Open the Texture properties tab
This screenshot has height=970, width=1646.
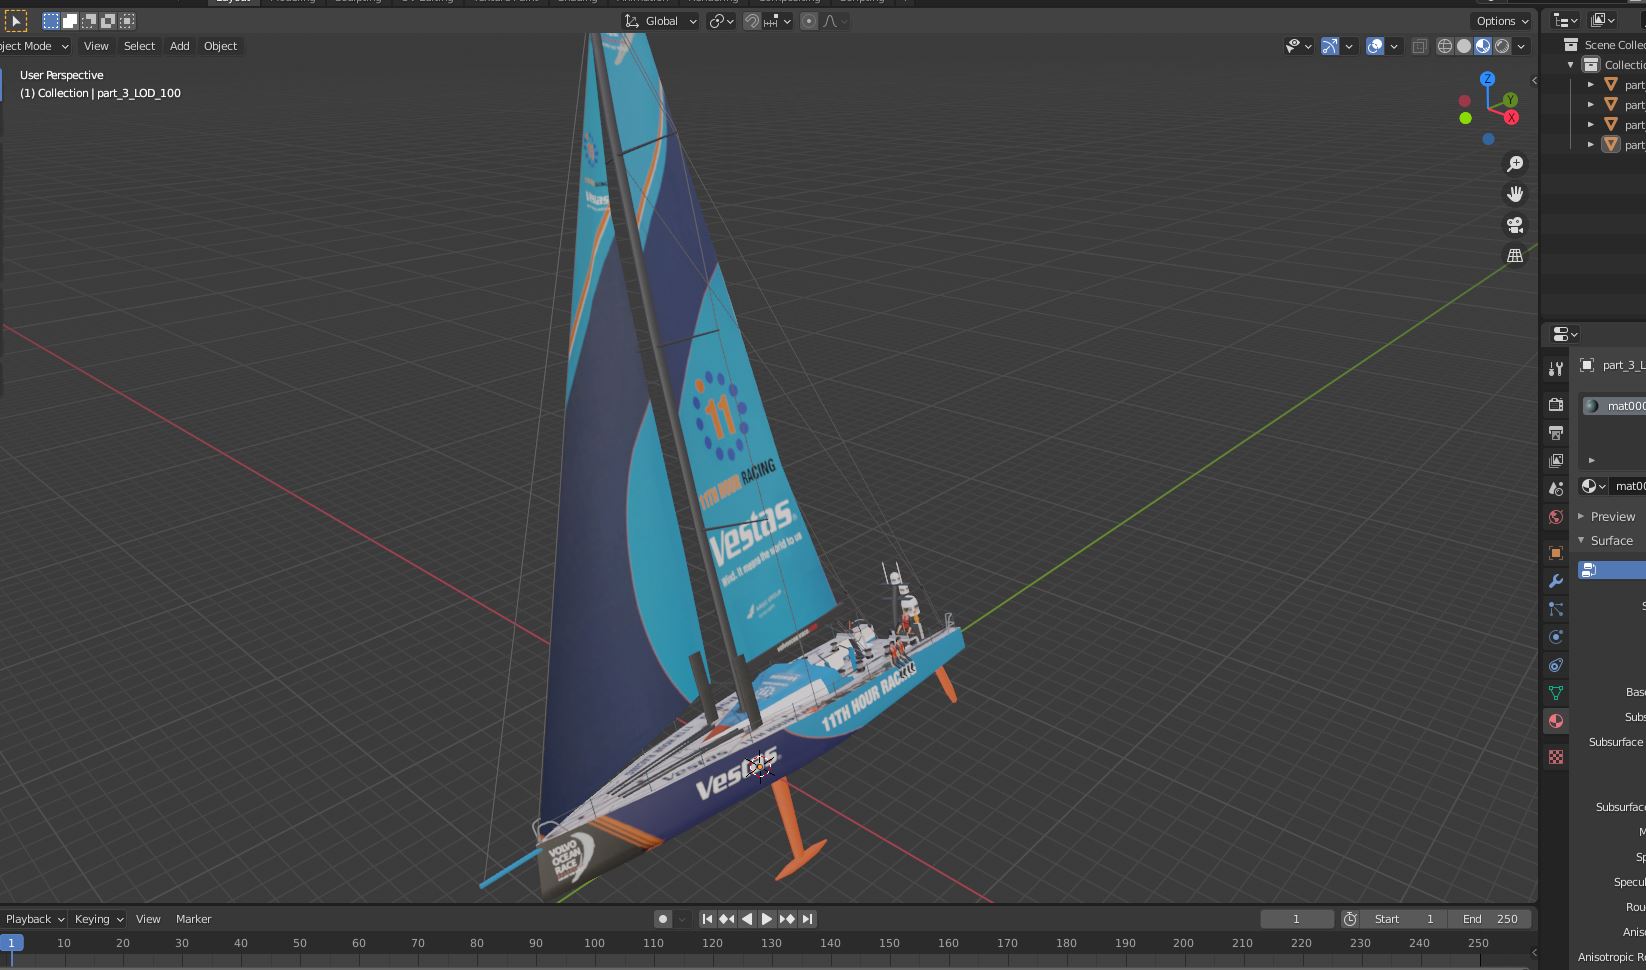click(1556, 757)
